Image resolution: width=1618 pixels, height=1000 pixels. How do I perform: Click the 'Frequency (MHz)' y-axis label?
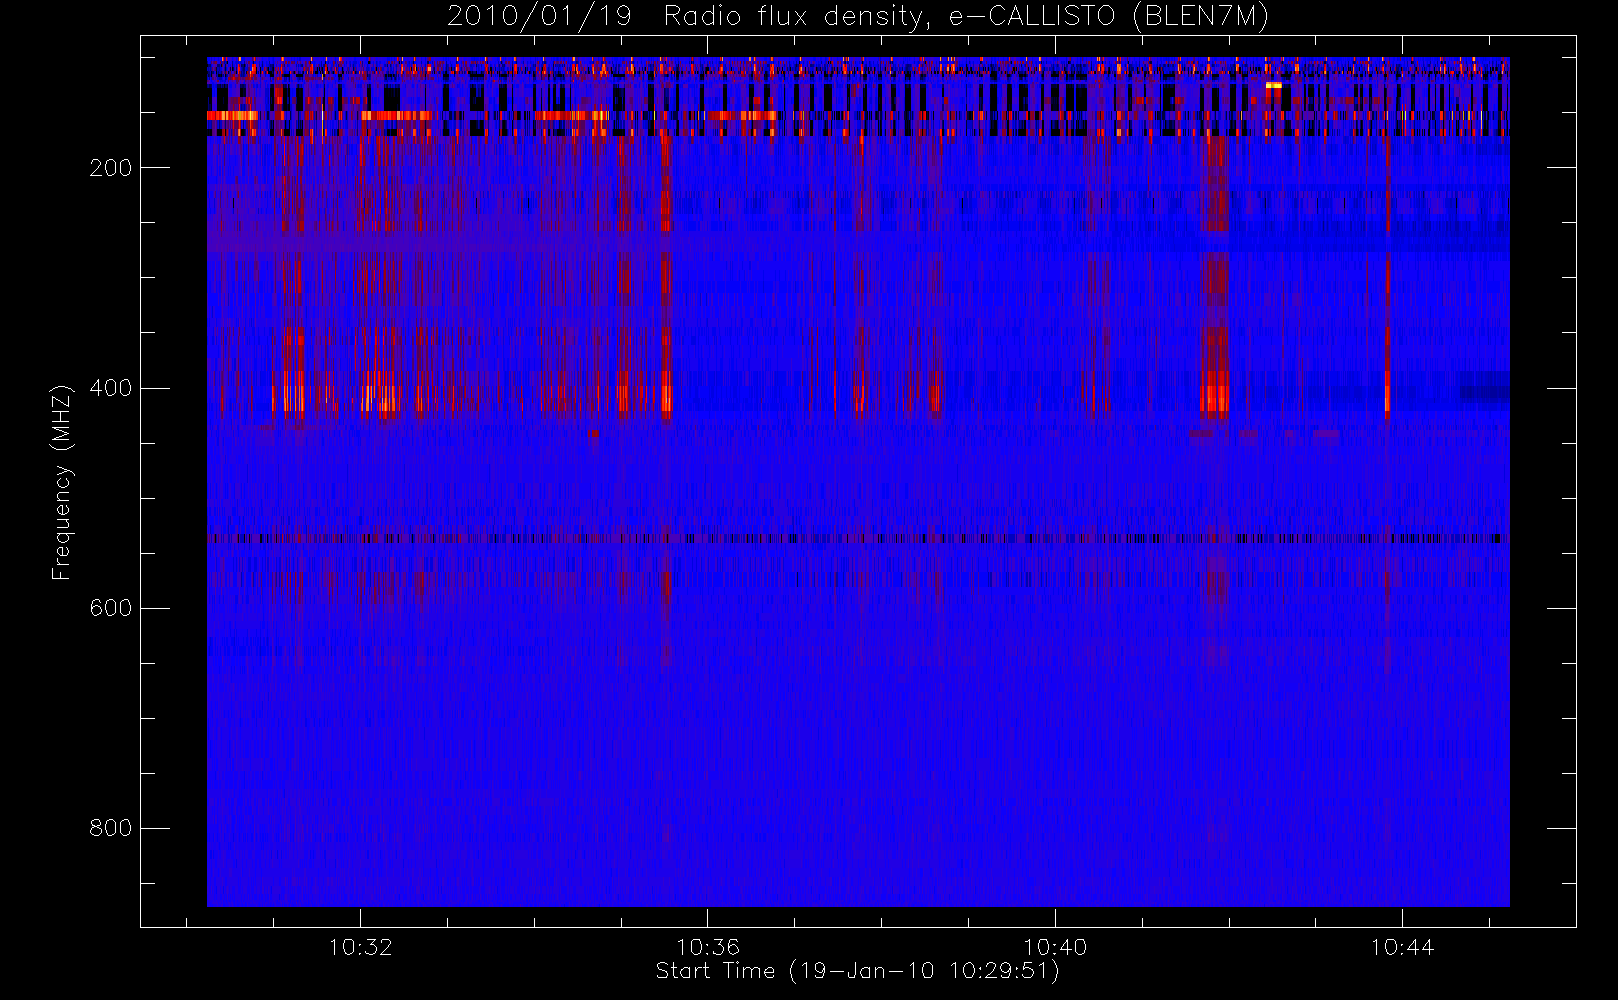coord(62,482)
